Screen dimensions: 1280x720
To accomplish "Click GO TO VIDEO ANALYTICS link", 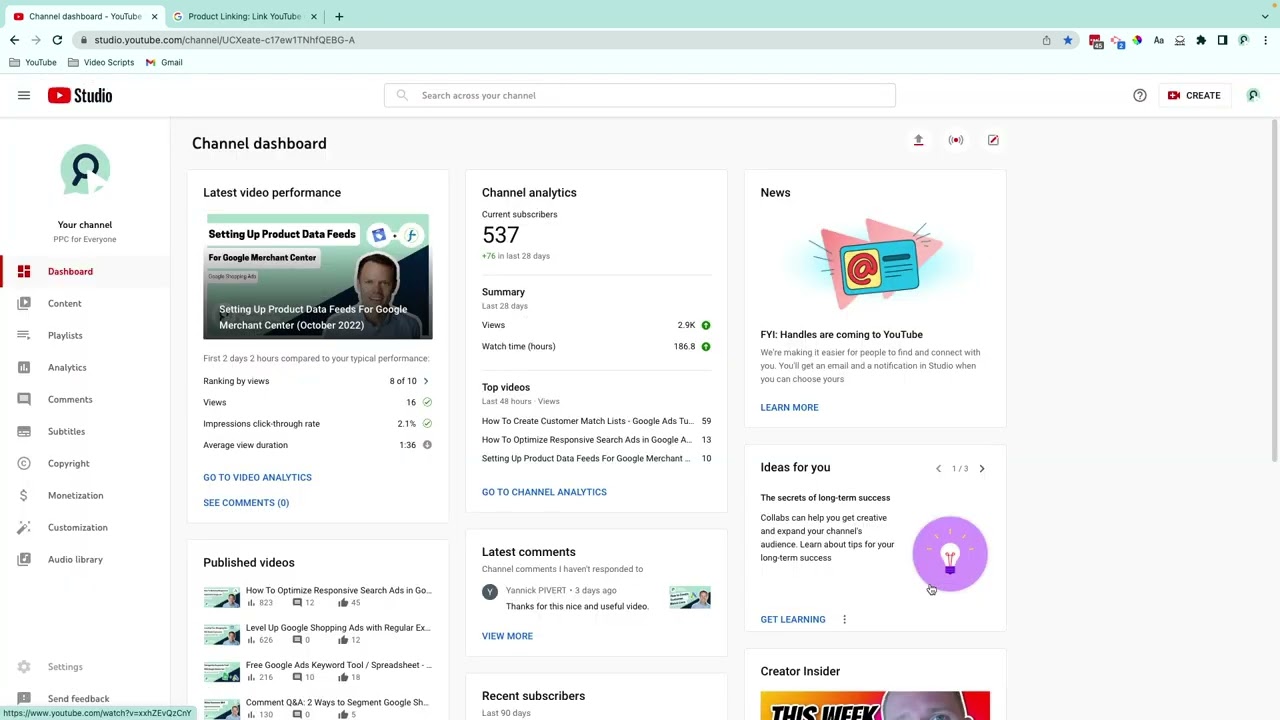I will 257,477.
